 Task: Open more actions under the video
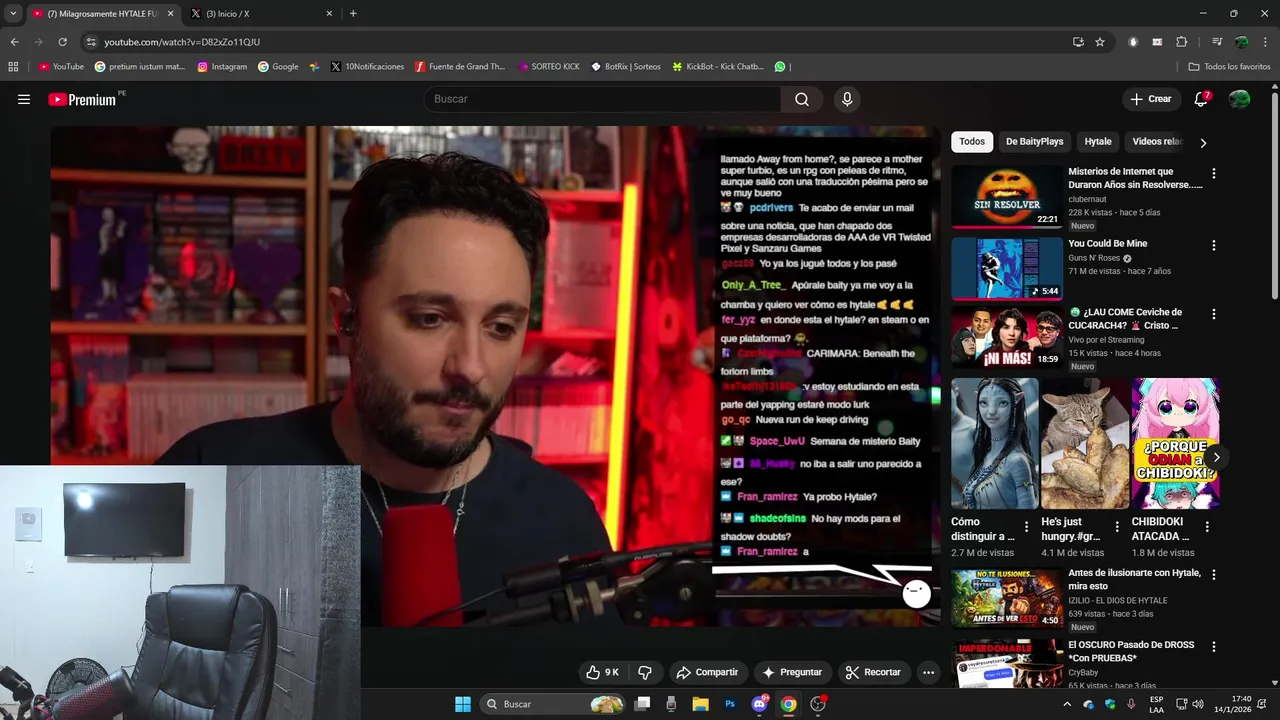(x=928, y=672)
